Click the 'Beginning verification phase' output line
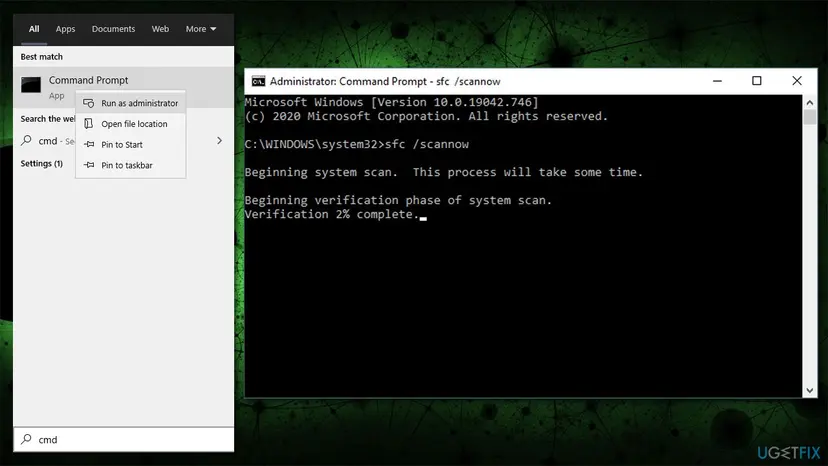Screen dimensions: 828x466 click(398, 200)
